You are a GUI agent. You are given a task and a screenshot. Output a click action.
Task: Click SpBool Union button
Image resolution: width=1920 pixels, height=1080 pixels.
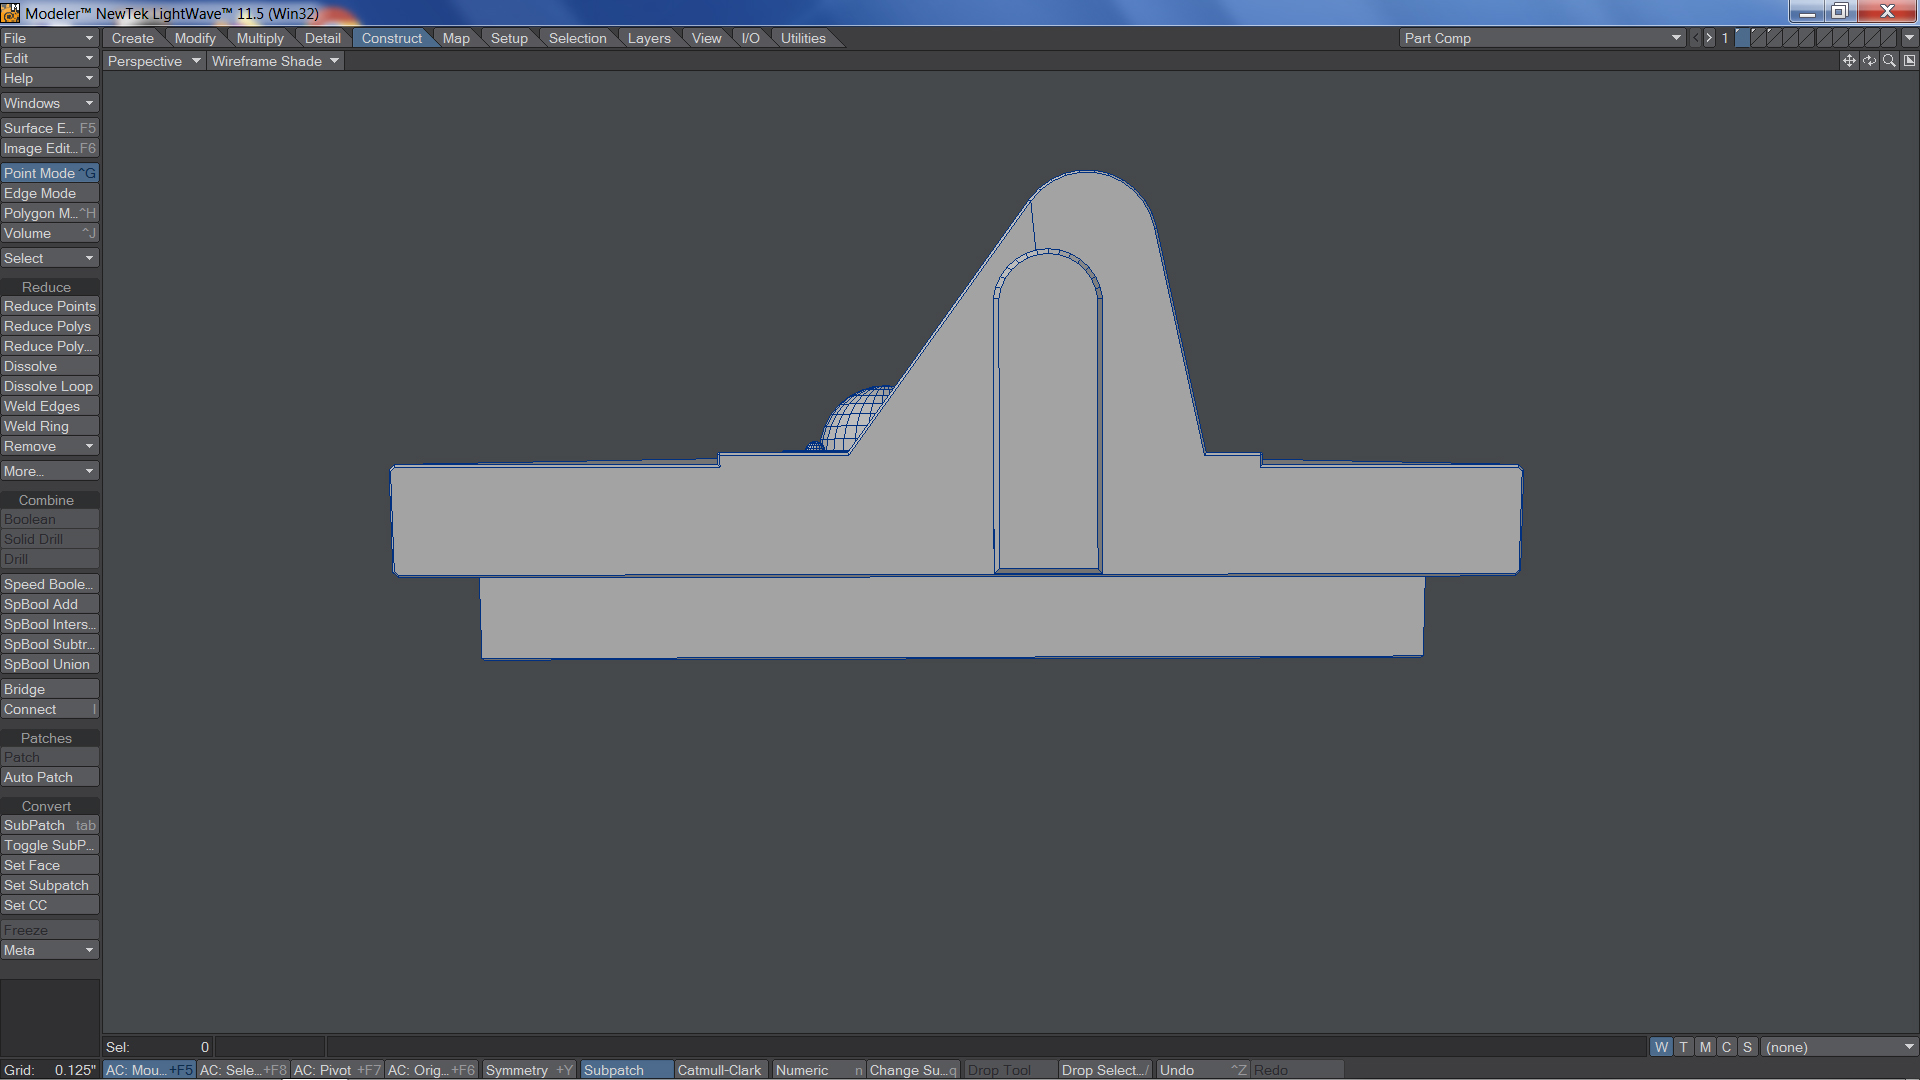pyautogui.click(x=49, y=664)
